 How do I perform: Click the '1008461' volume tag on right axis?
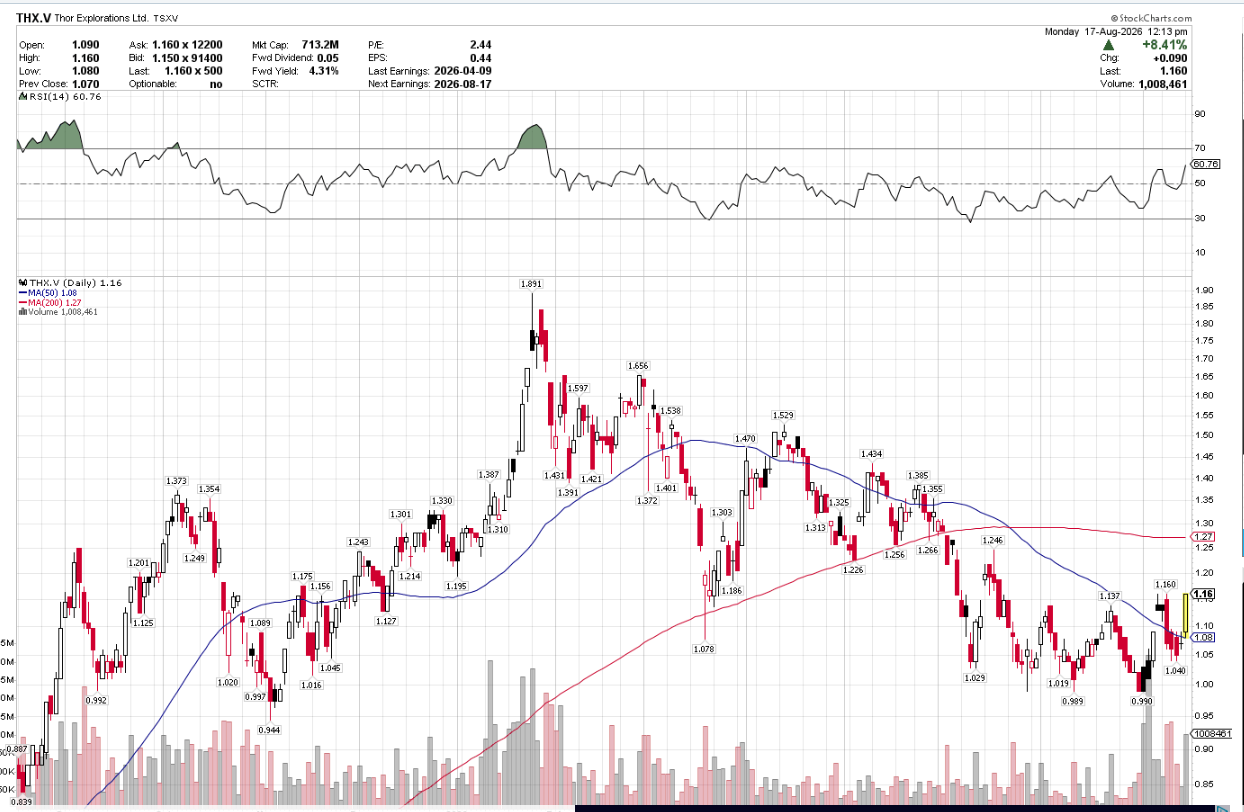point(1212,733)
